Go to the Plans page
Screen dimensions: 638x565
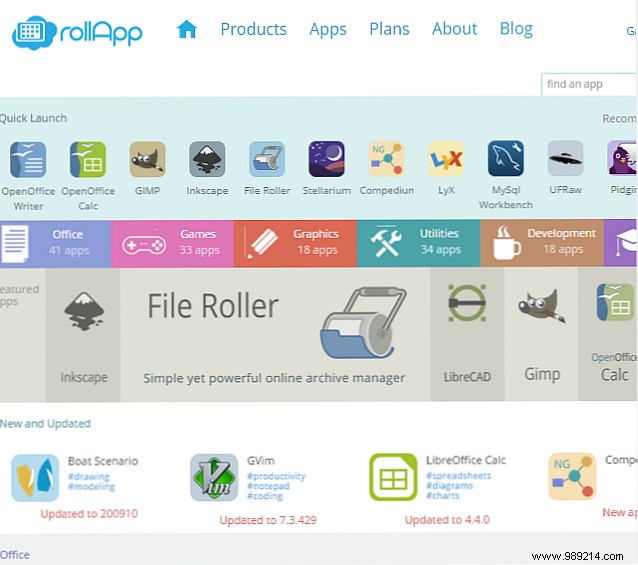389,29
